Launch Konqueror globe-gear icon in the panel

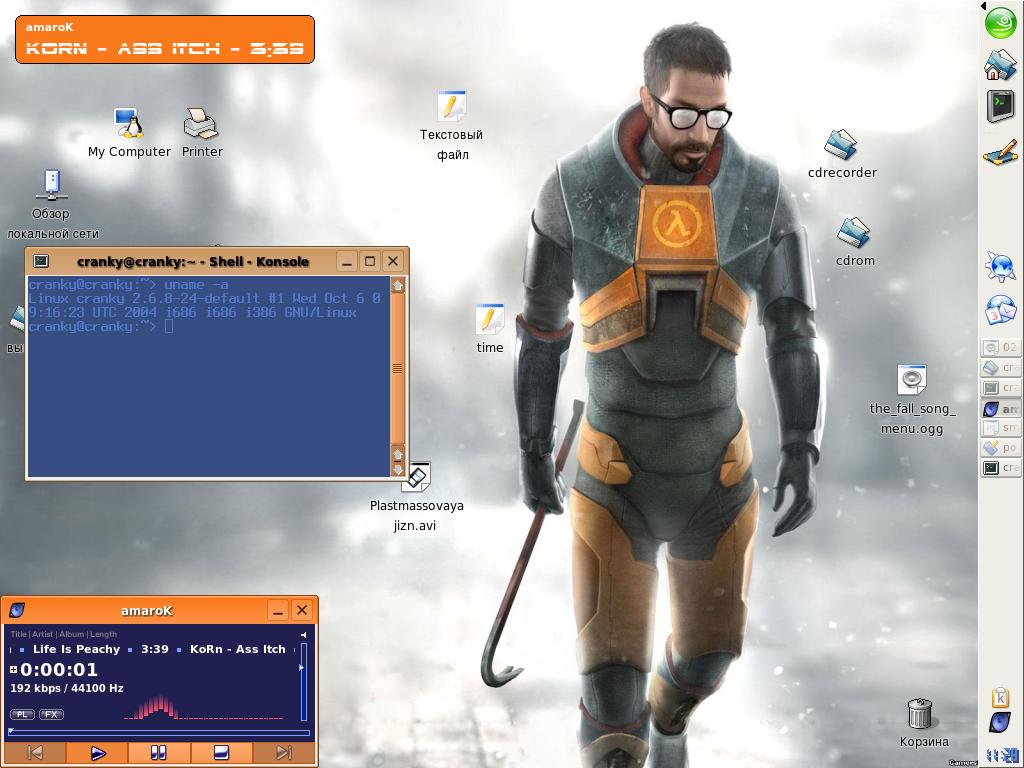point(1000,266)
